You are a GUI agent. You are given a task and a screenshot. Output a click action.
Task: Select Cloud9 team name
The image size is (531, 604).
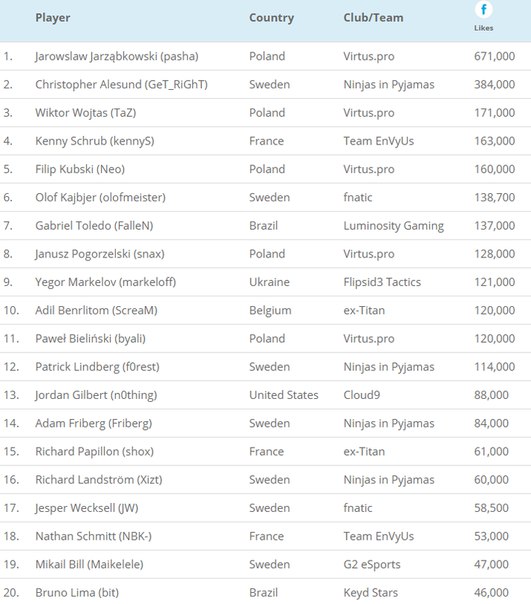coord(361,395)
